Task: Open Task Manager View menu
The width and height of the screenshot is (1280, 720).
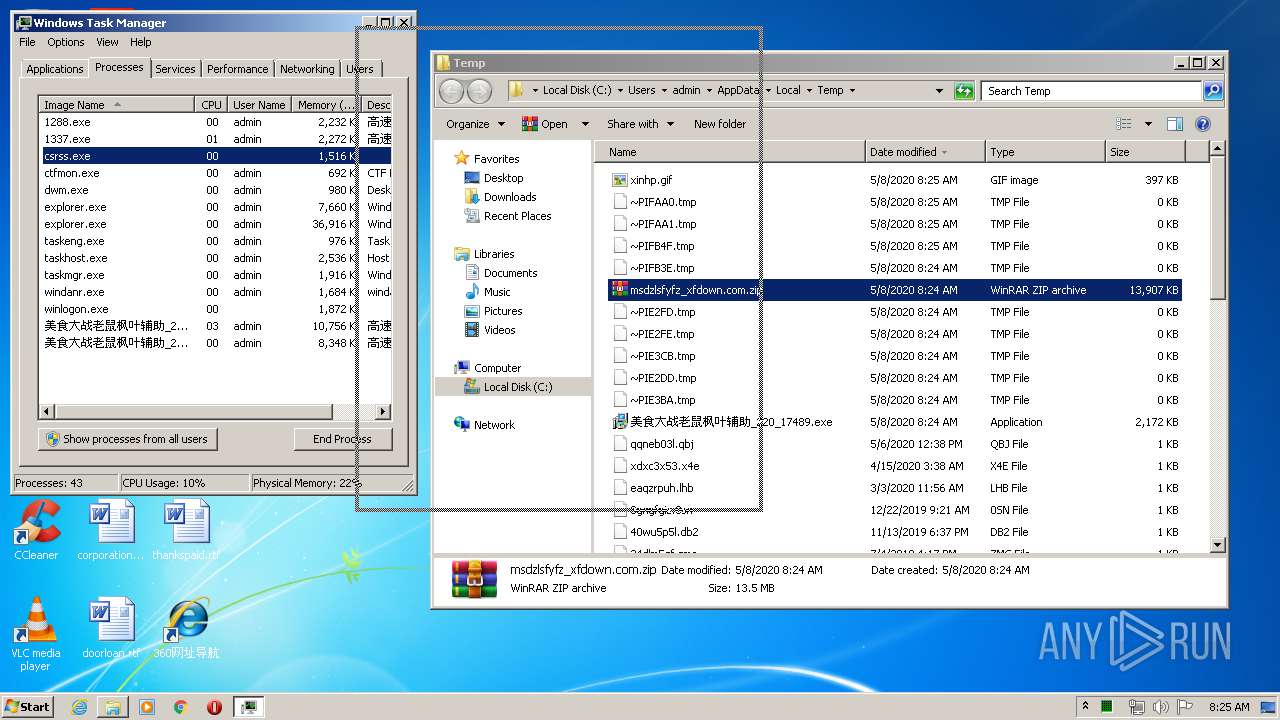Action: [x=107, y=42]
